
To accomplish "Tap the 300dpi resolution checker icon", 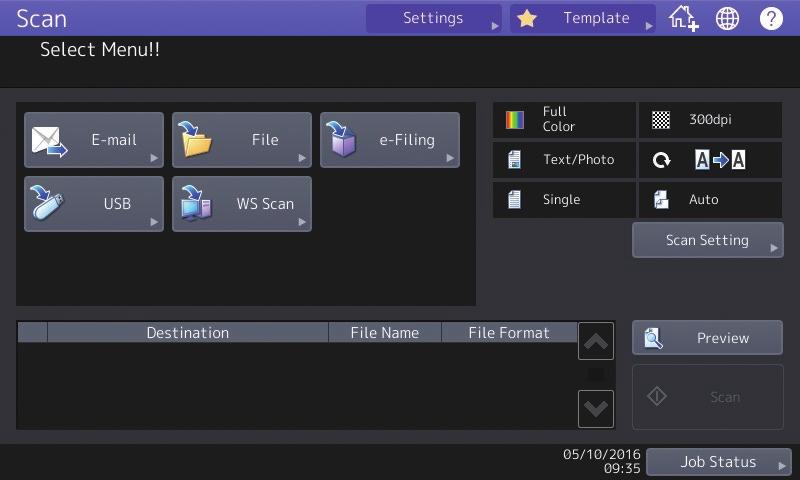I will (x=661, y=120).
